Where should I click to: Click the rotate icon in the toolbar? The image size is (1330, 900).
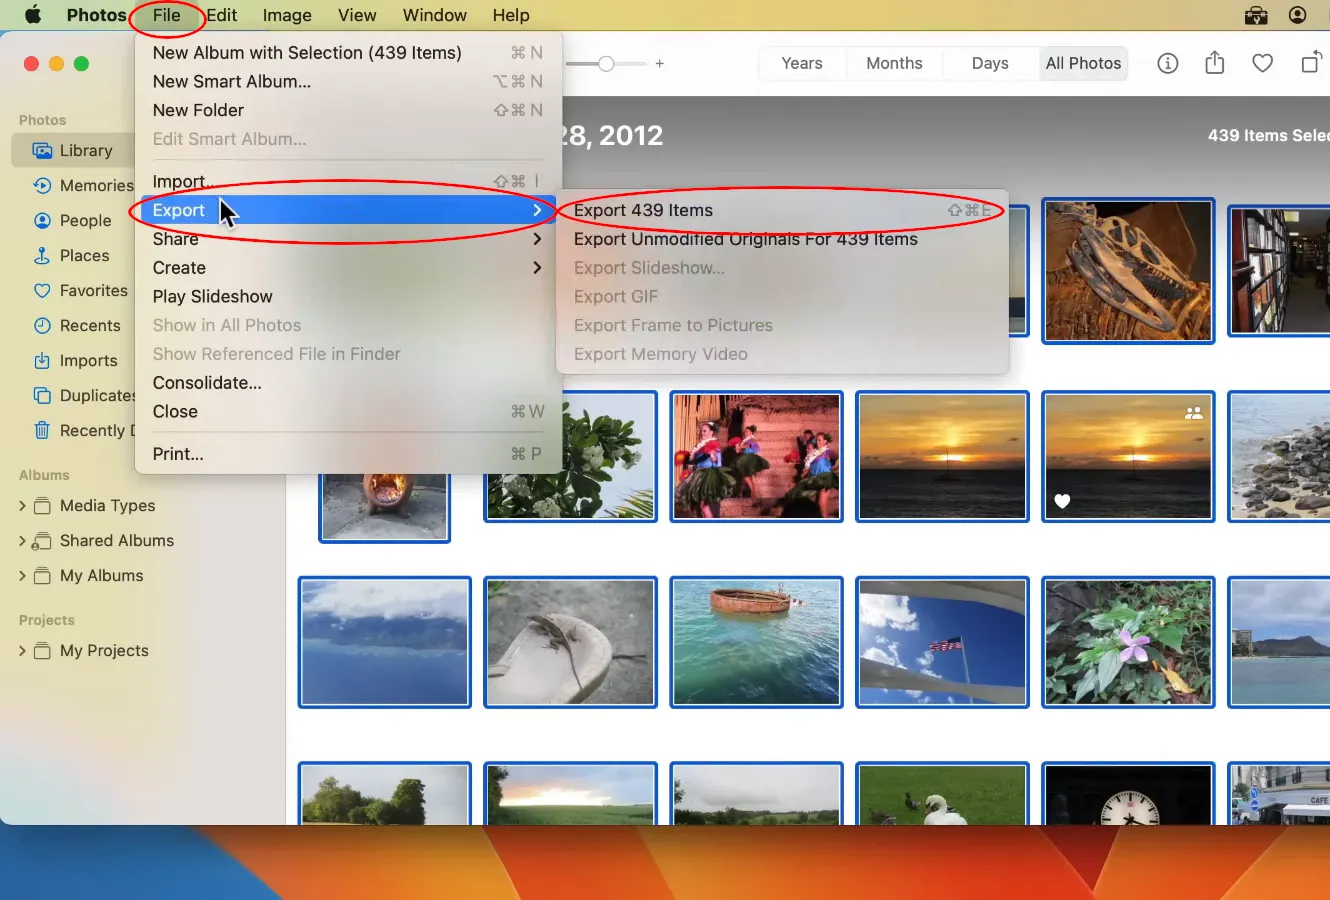(x=1310, y=63)
